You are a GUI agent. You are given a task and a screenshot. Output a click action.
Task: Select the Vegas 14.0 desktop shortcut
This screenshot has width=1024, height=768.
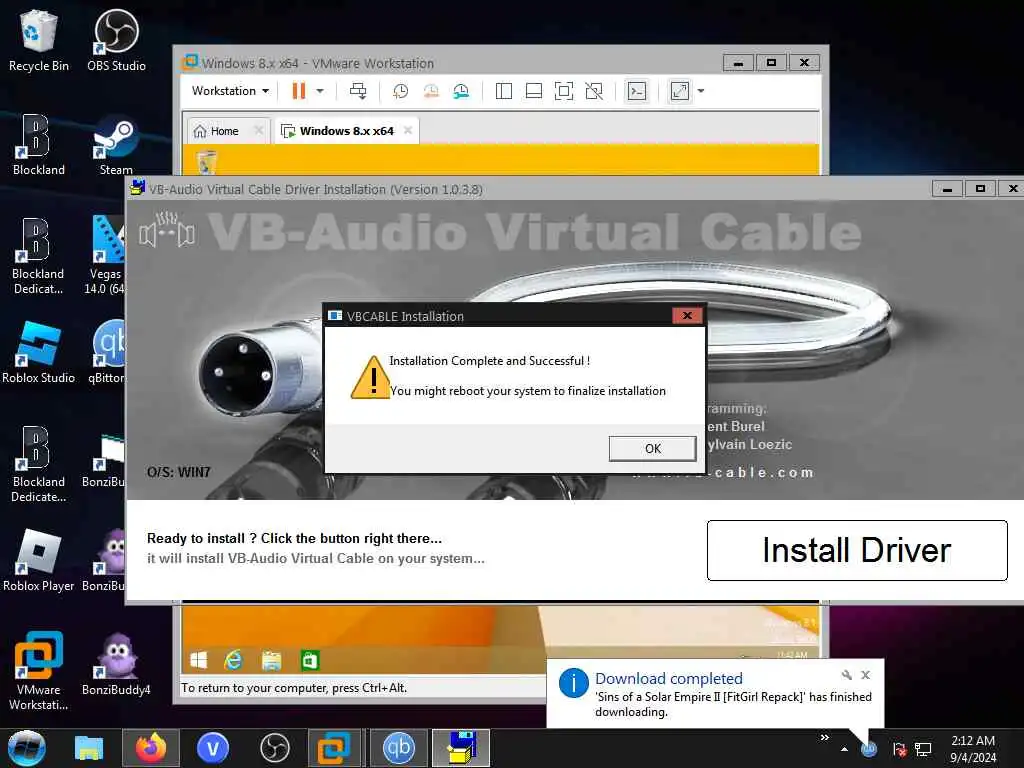pyautogui.click(x=104, y=256)
